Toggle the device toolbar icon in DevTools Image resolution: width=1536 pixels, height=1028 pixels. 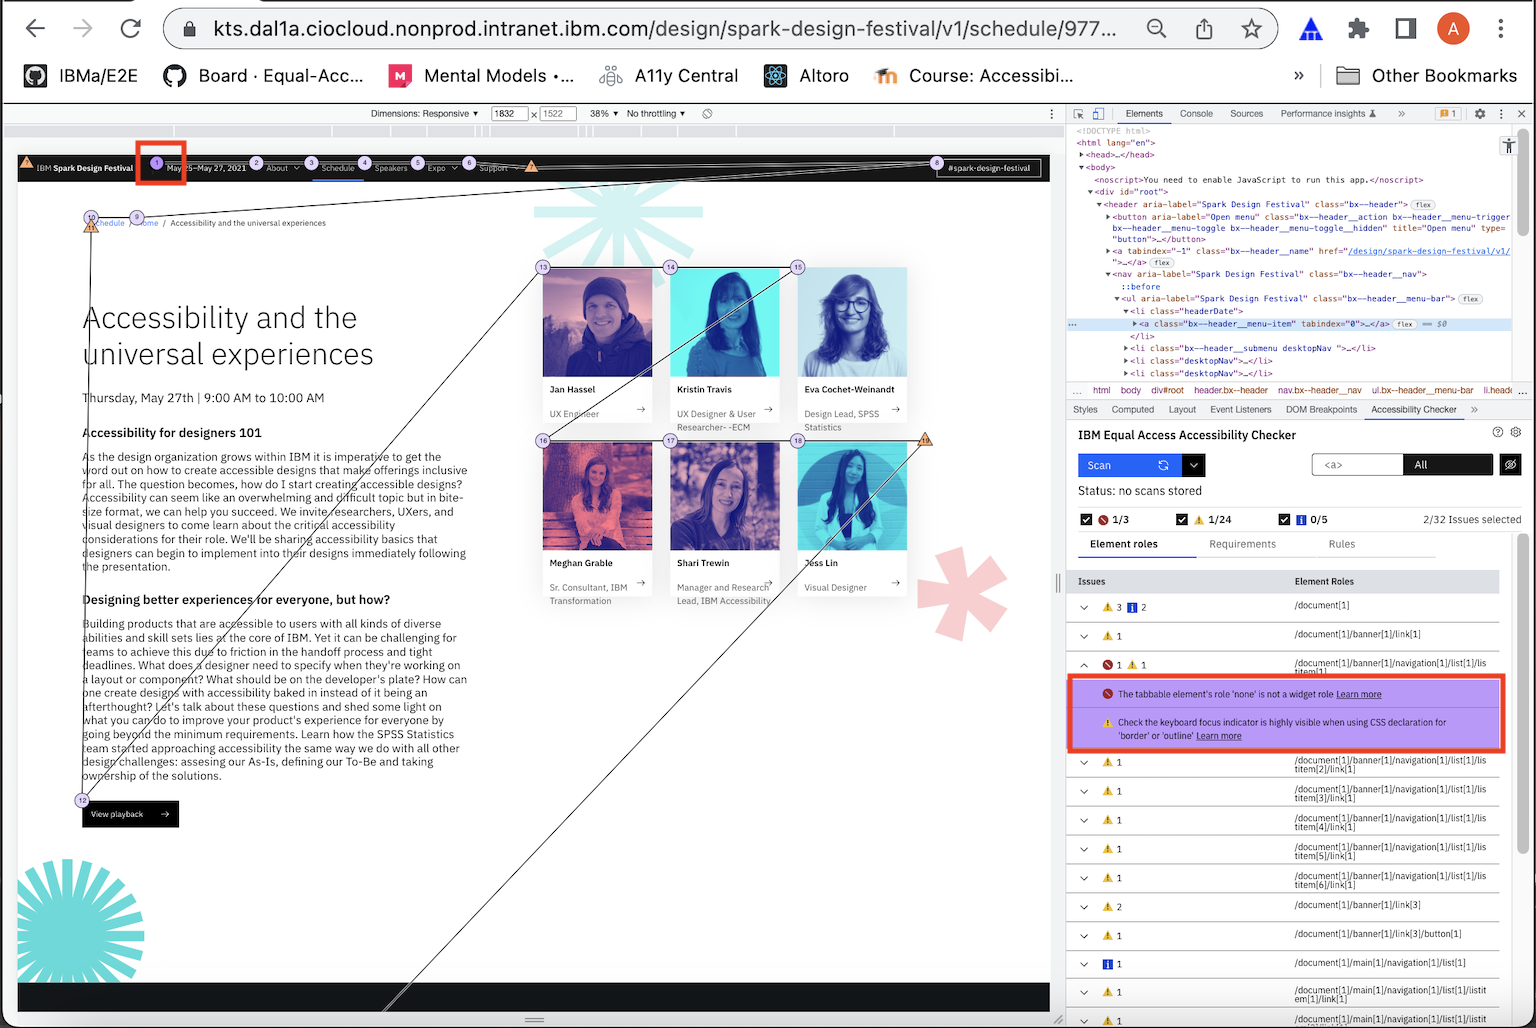(1098, 114)
